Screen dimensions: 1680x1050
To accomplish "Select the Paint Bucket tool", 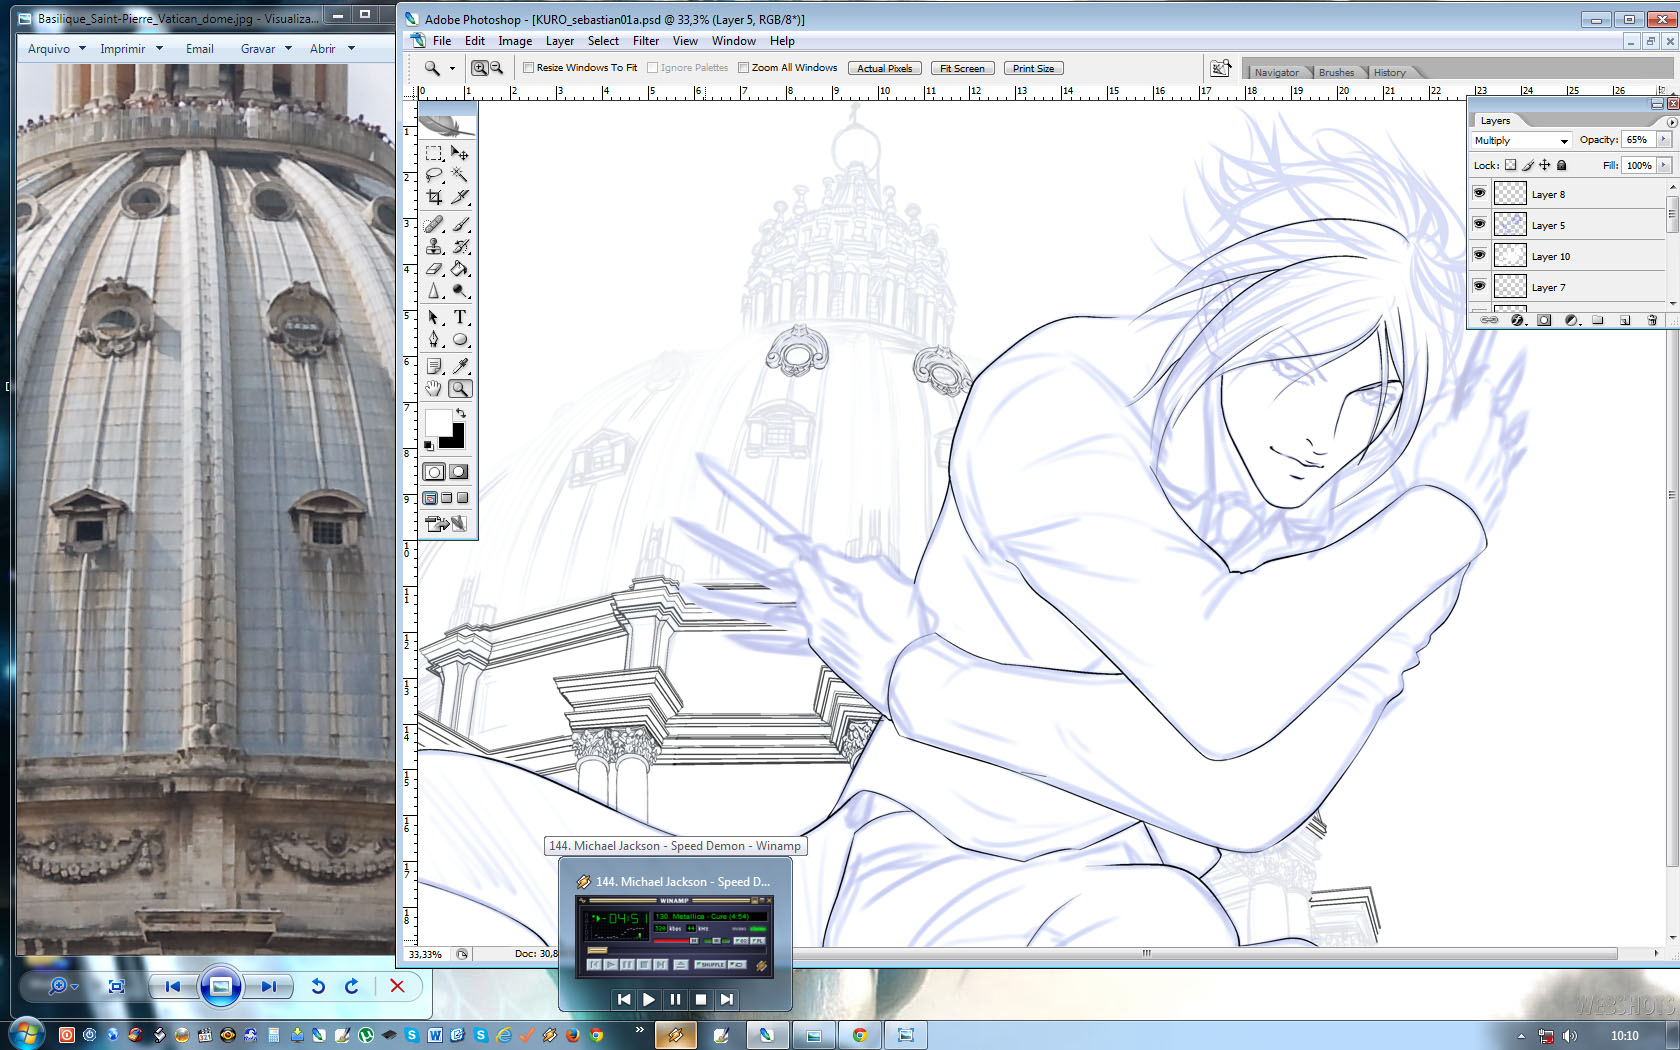I will 459,268.
